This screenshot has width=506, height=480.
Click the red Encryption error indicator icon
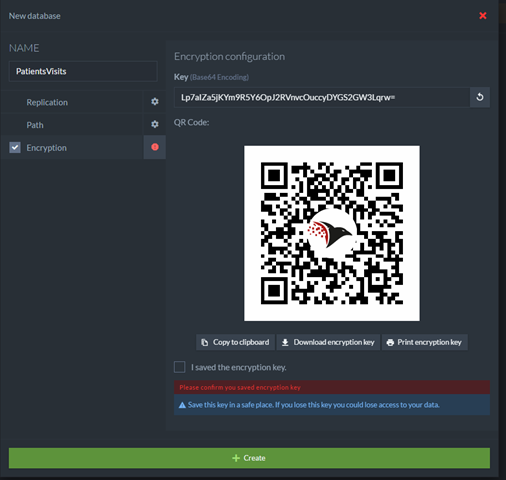coord(155,147)
